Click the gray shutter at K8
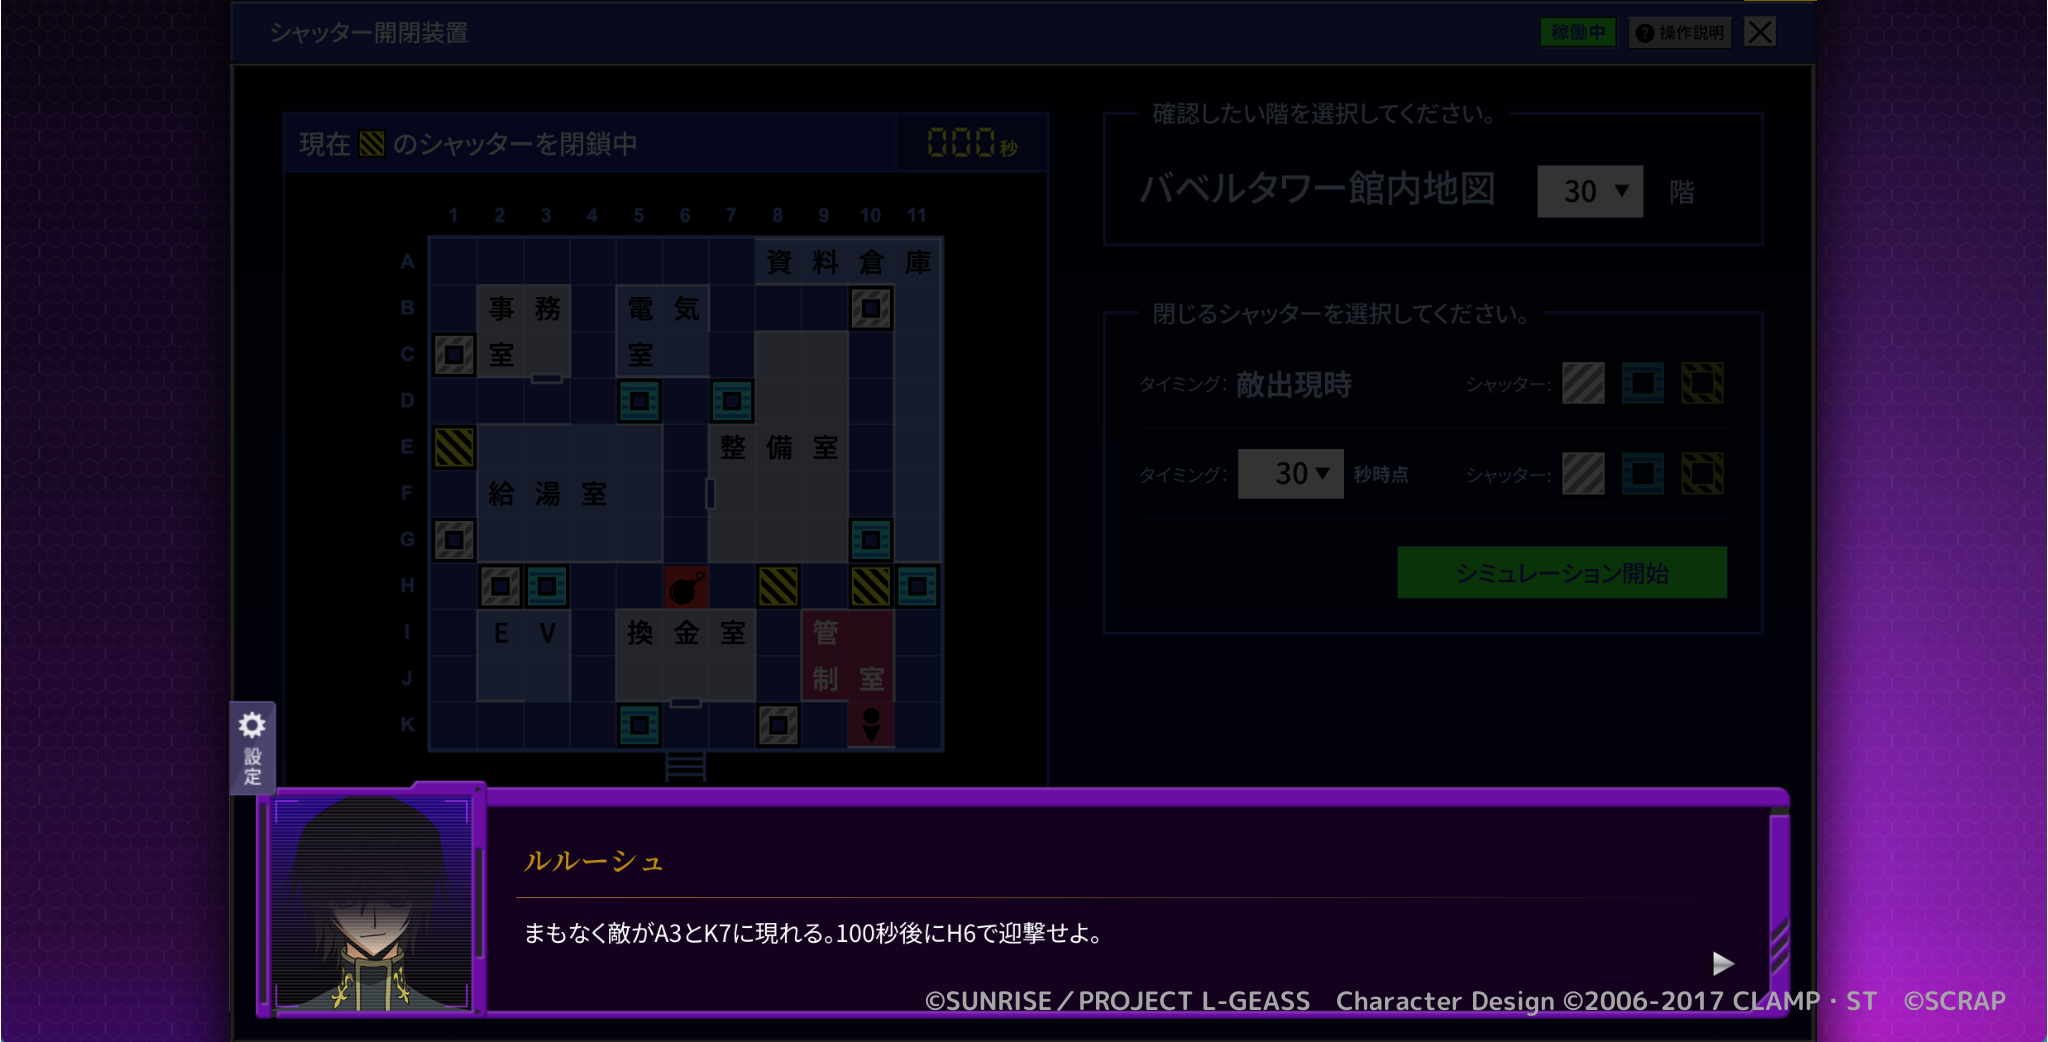 click(778, 725)
